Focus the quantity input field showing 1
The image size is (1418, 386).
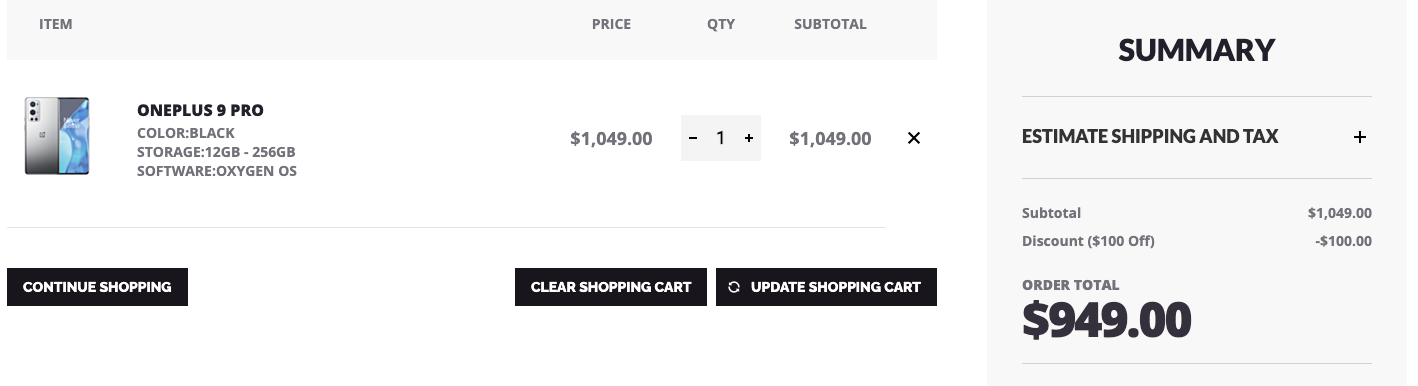point(720,138)
